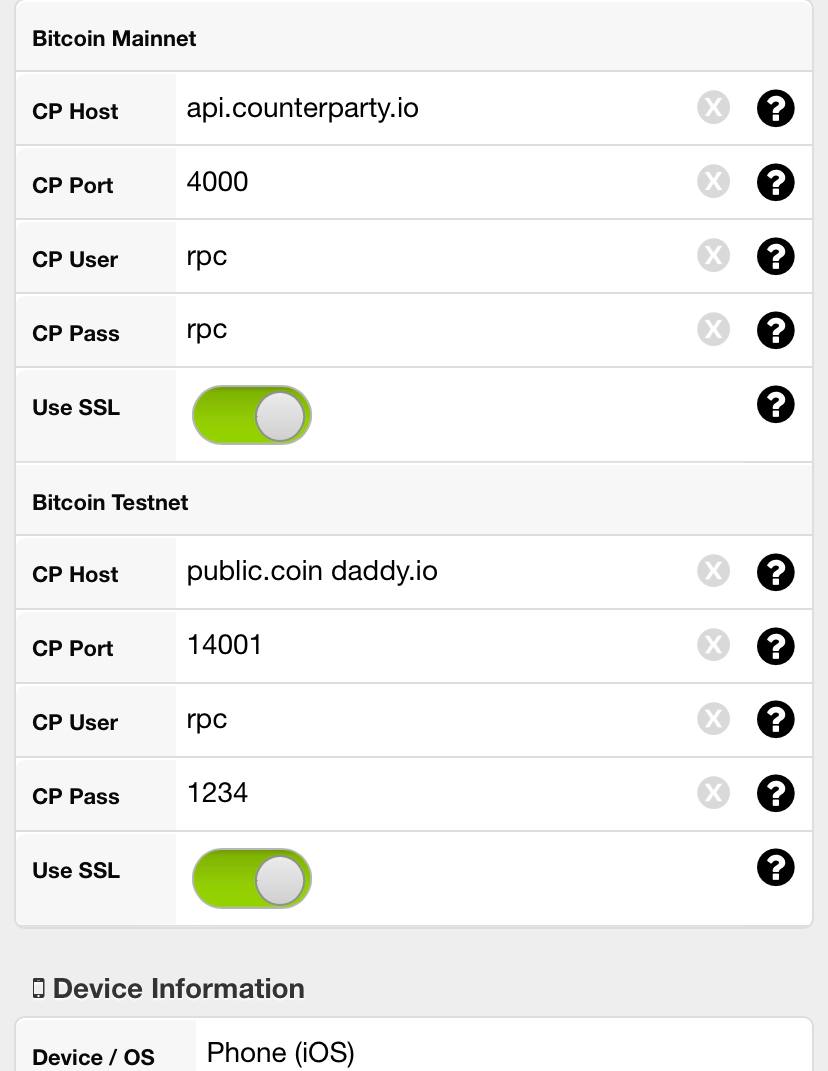This screenshot has width=828, height=1071.
Task: Show help for Testnet Use SSL
Action: [775, 867]
